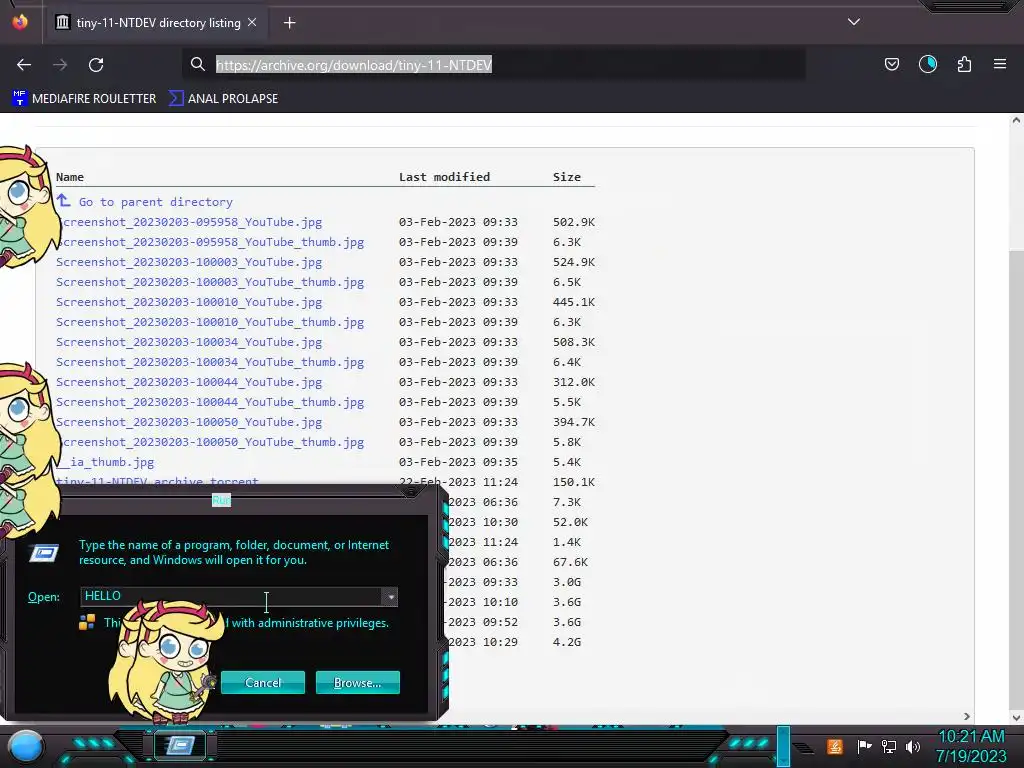Click the search magnifier in the address bar
The height and width of the screenshot is (768, 1024).
pyautogui.click(x=197, y=64)
